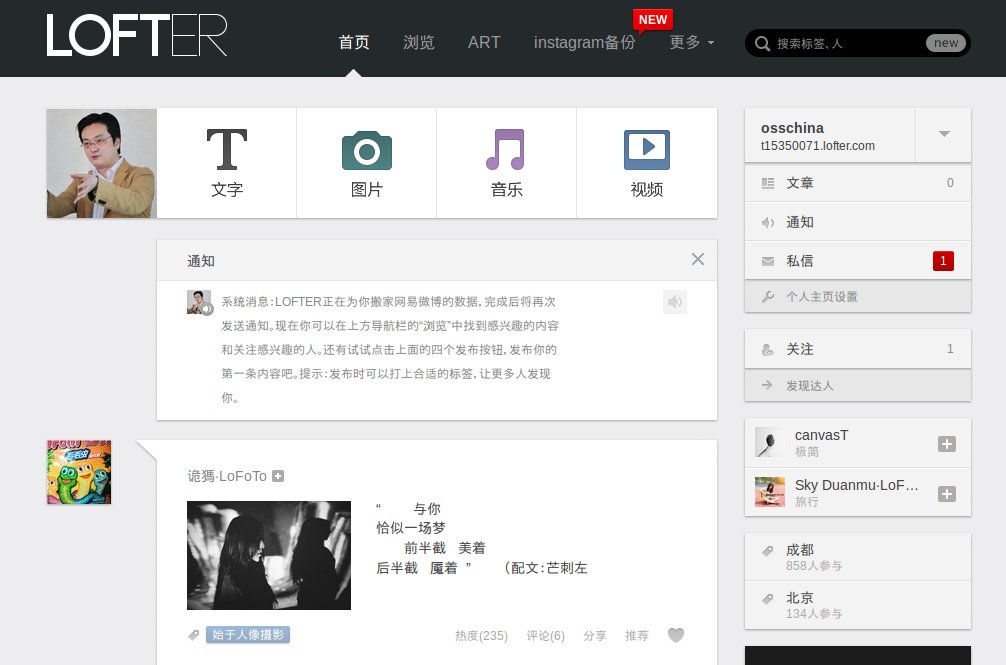1006x665 pixels.
Task: Click the 始于人像摄影 tag on the post
Action: 248,634
